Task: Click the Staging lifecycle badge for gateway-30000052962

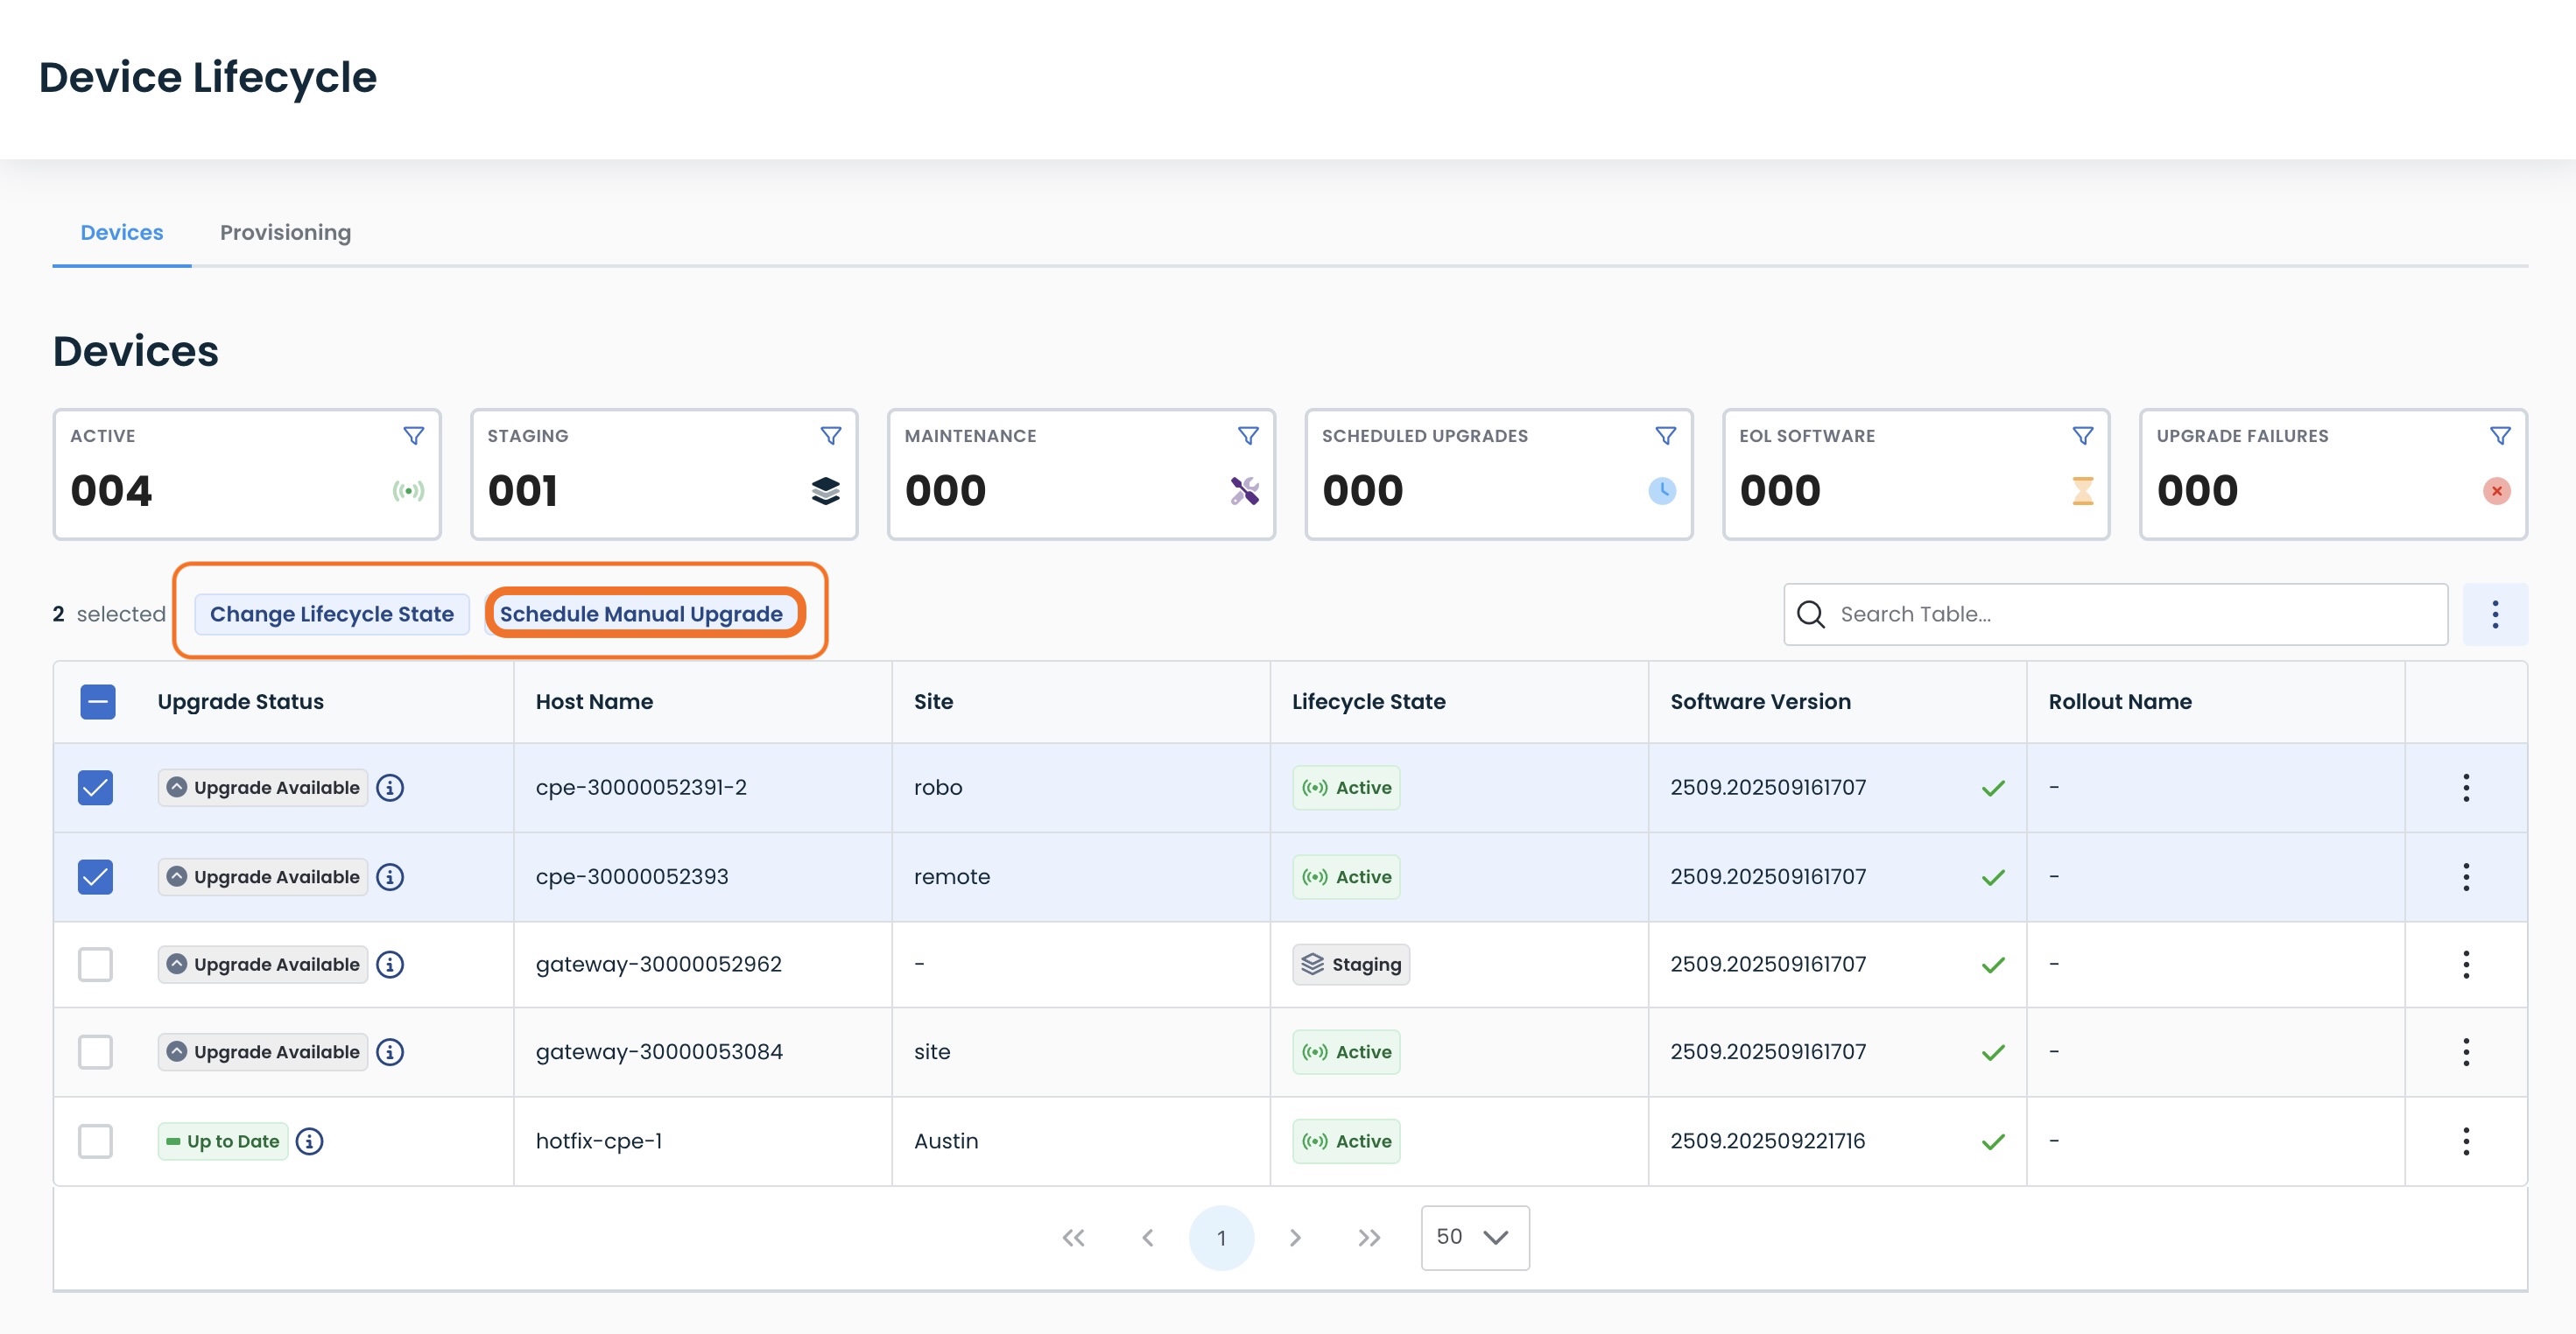Action: (x=1351, y=965)
